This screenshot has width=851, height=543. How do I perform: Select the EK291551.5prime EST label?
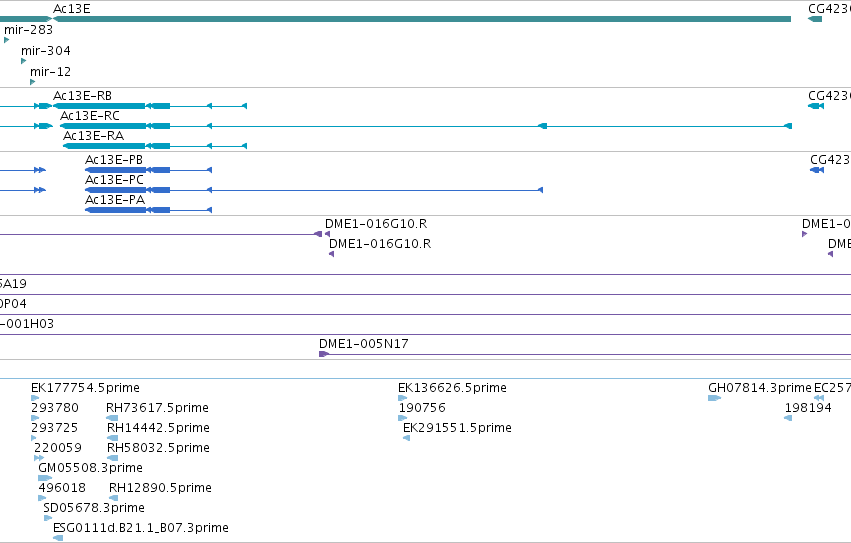click(x=457, y=428)
